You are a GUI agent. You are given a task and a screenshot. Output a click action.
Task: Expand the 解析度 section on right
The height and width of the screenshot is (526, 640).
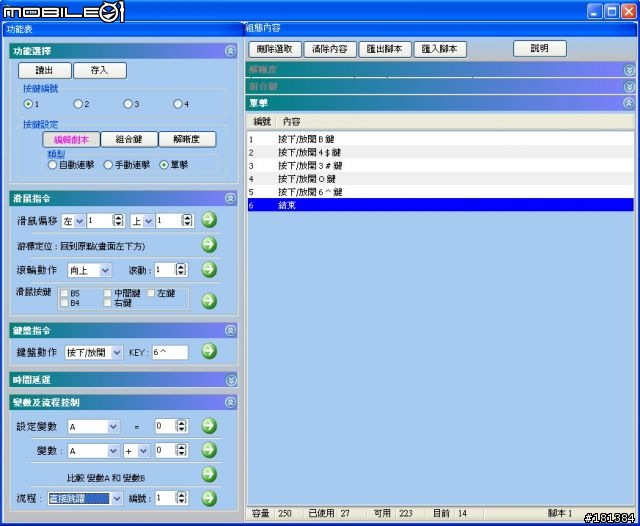pyautogui.click(x=629, y=70)
